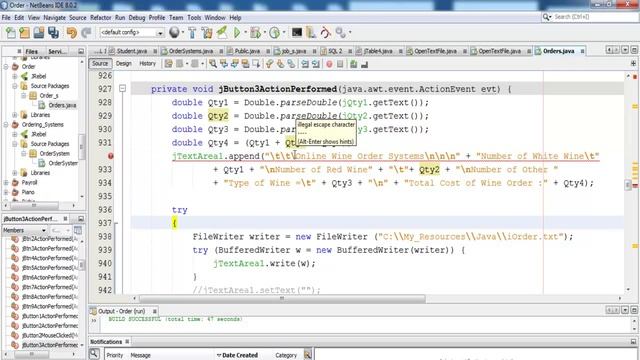Click the Debug Project icon
The height and width of the screenshot is (360, 640).
tap(256, 33)
